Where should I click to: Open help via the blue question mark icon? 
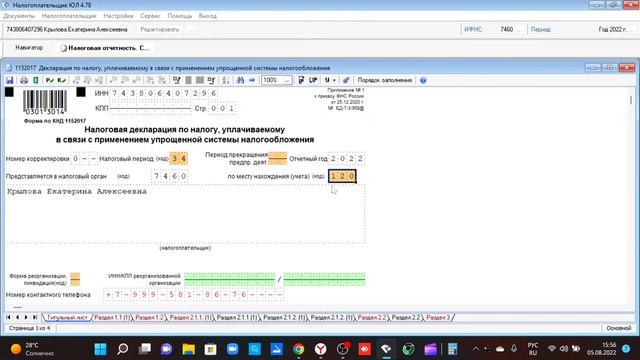423,80
